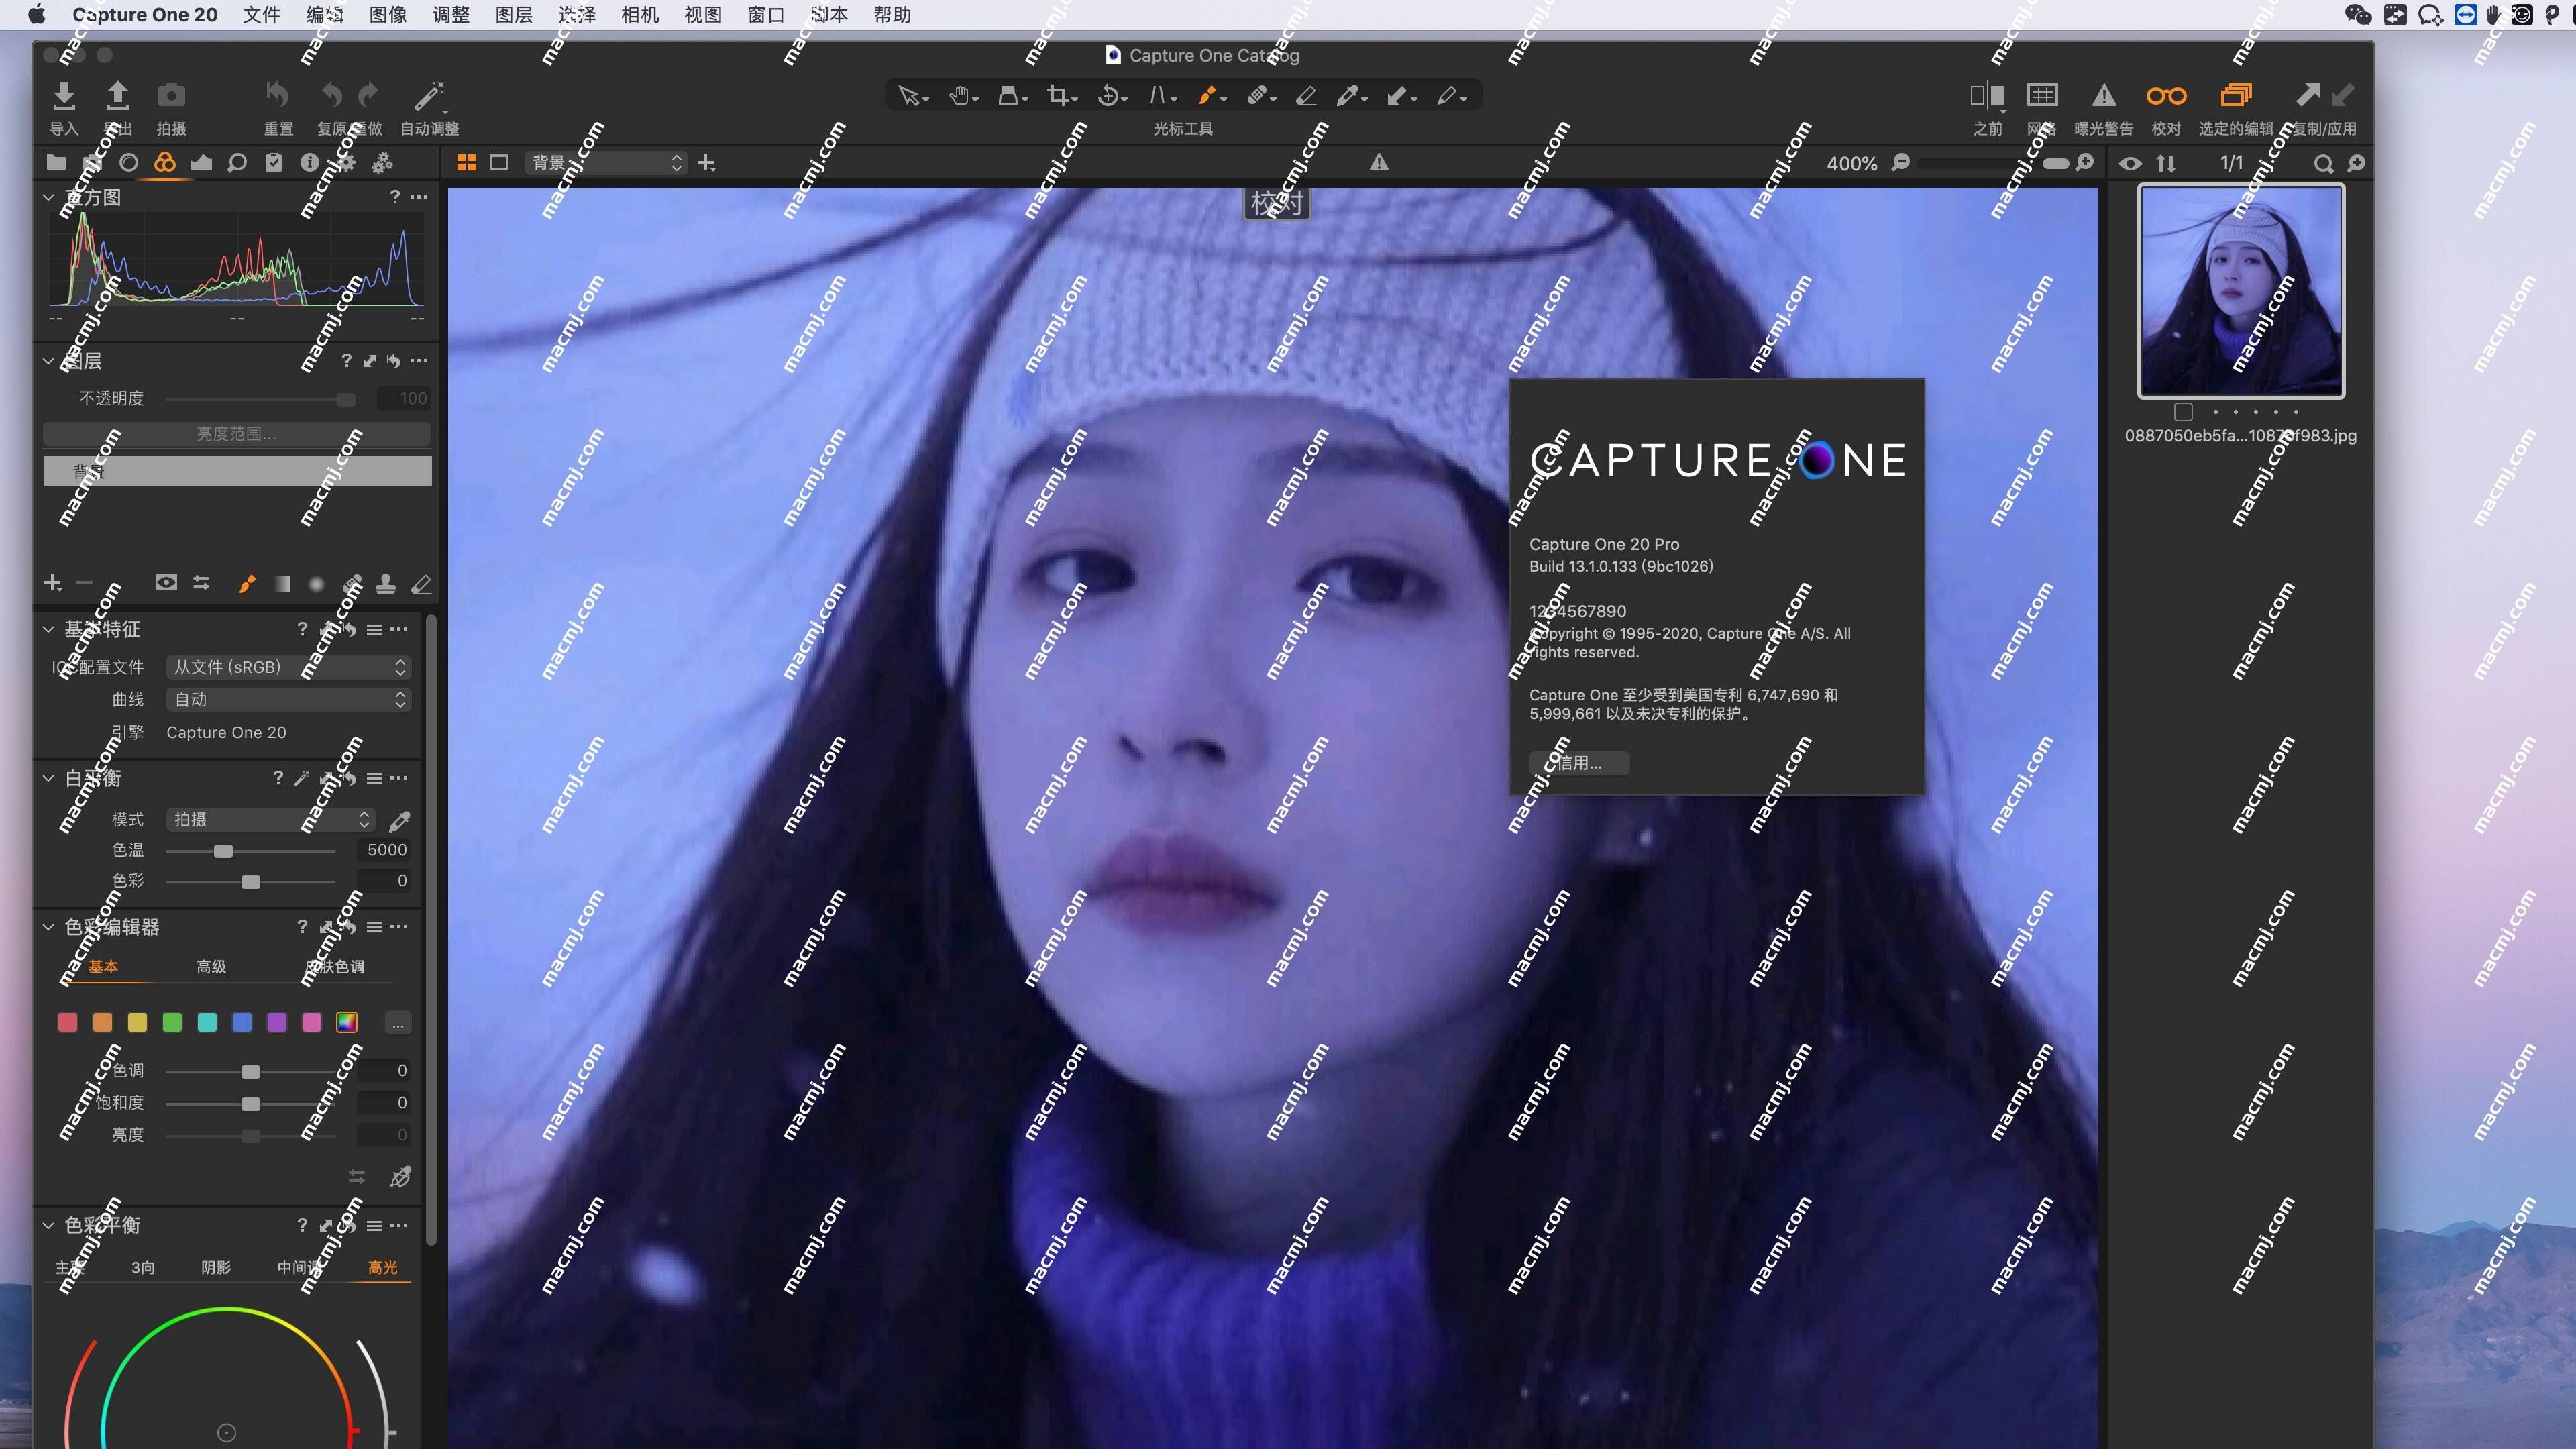Image resolution: width=2576 pixels, height=1449 pixels.
Task: Click the 色温 value field 5000
Action: pyautogui.click(x=384, y=850)
